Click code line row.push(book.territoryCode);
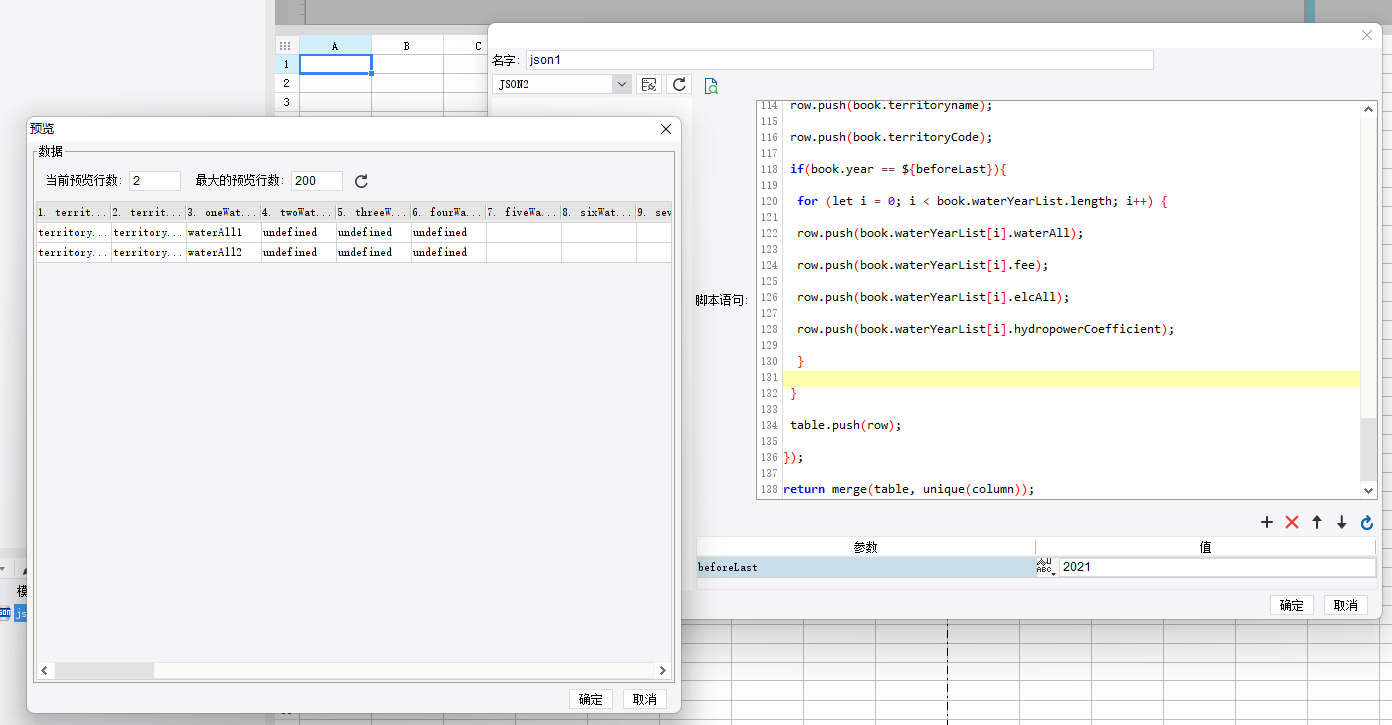 tap(891, 137)
